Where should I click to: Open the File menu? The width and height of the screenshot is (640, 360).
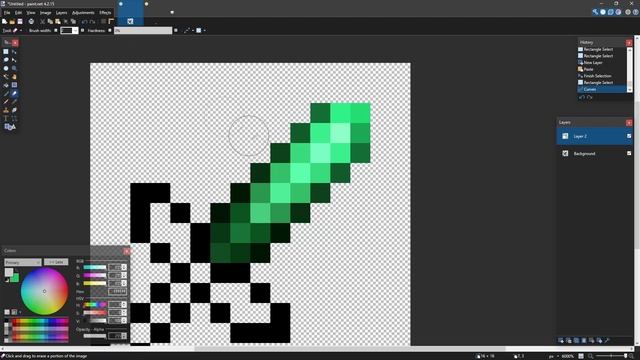click(7, 13)
